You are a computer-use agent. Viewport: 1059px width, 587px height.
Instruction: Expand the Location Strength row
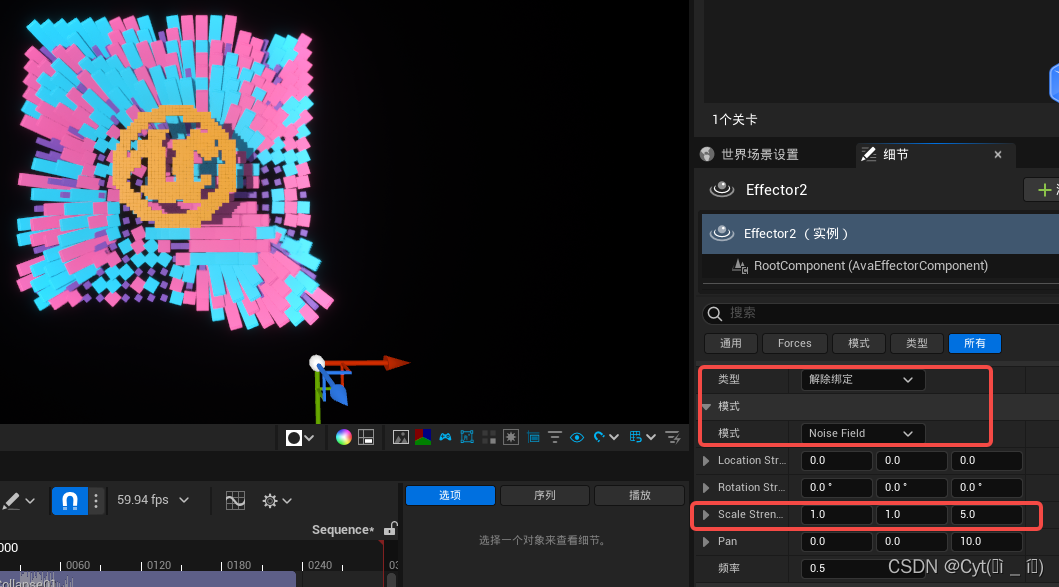click(x=706, y=461)
